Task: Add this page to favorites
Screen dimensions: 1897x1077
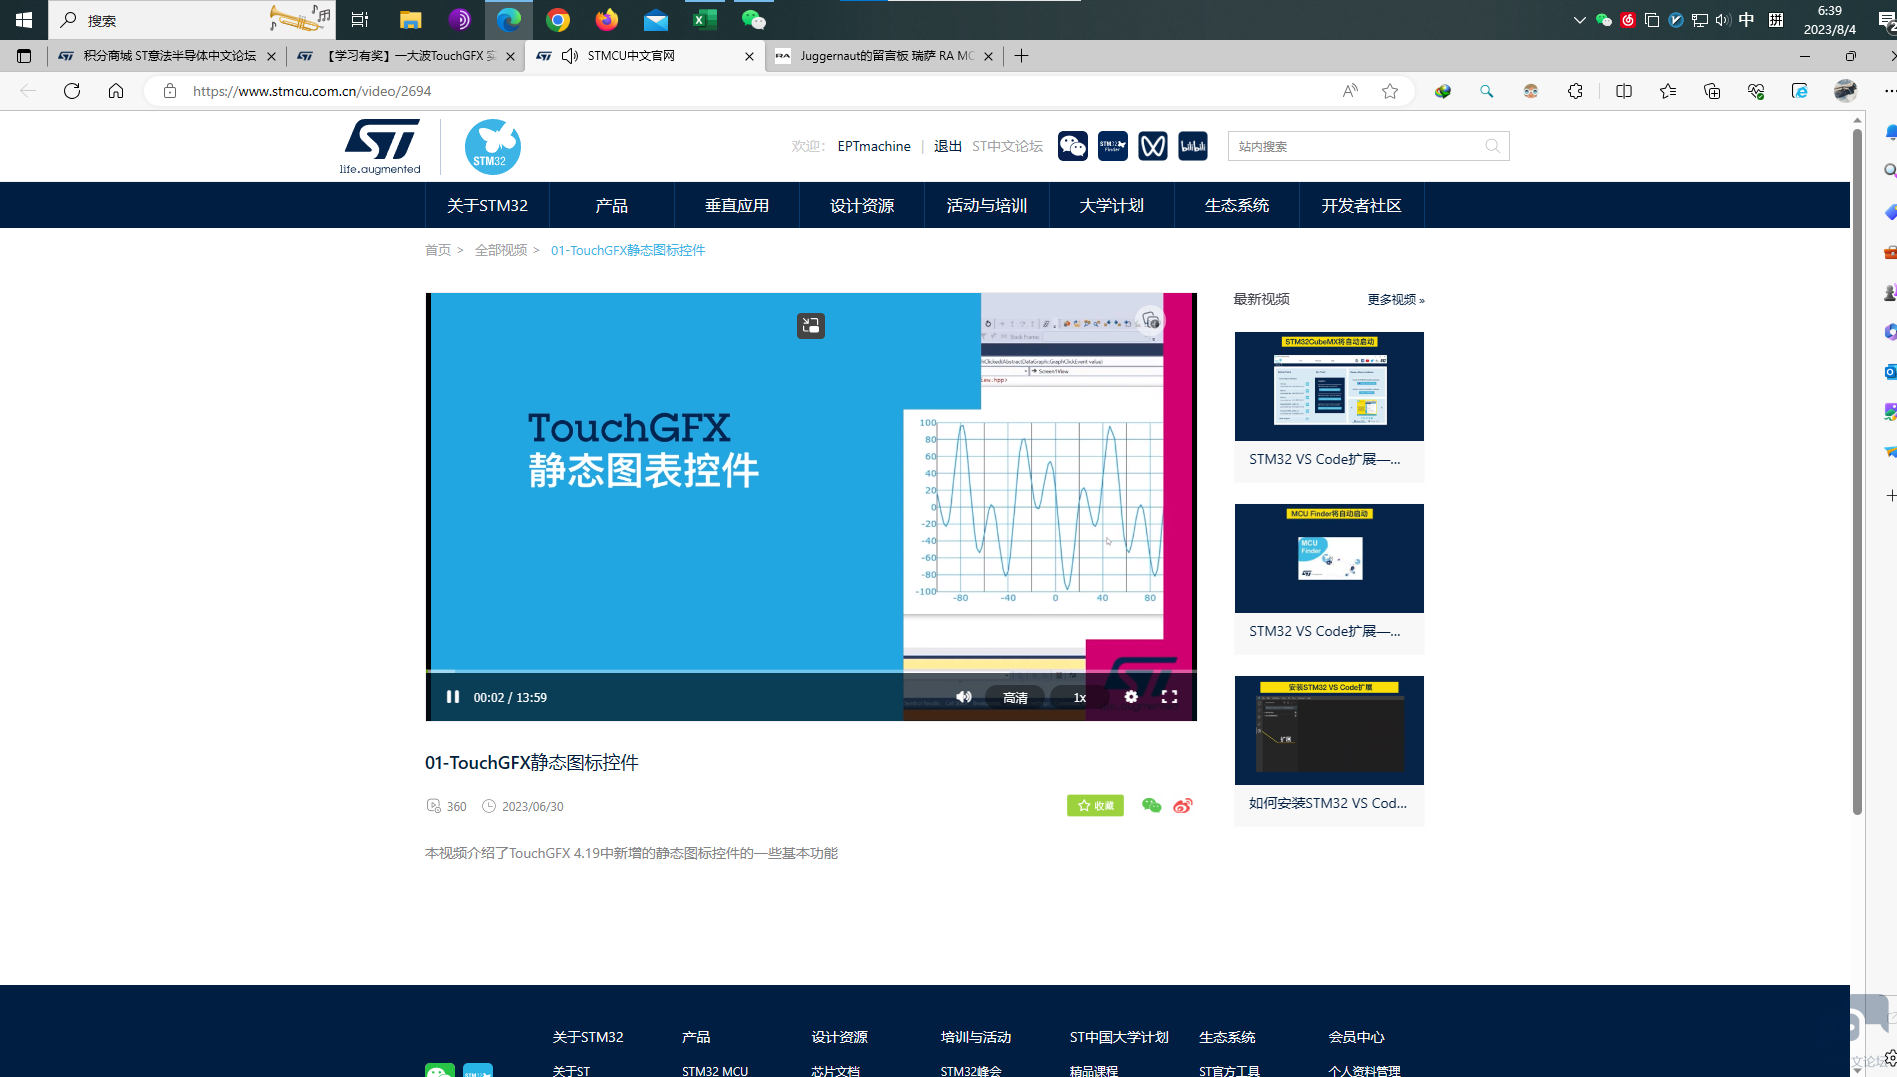Action: click(x=1390, y=91)
